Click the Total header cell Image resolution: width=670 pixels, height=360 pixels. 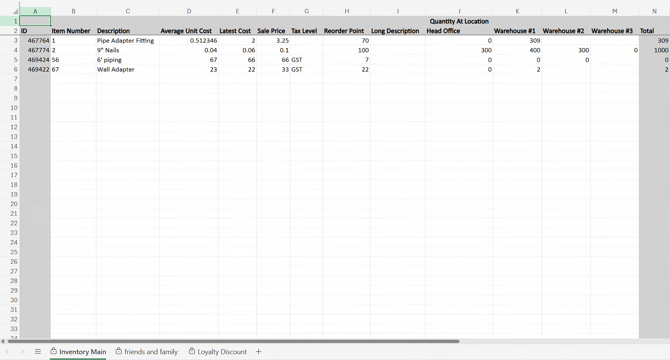tap(654, 31)
